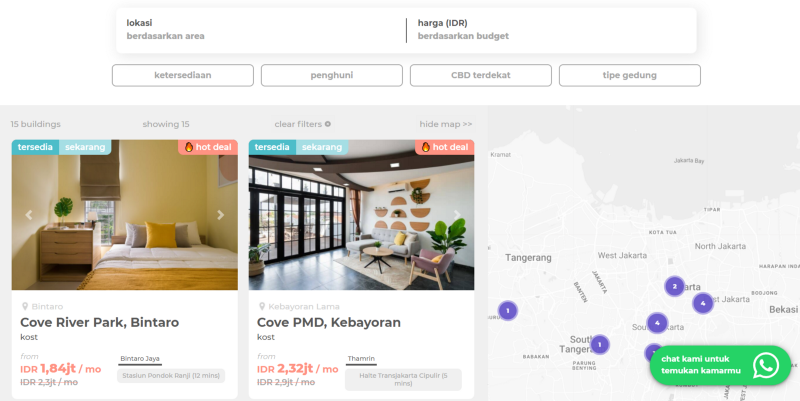Viewport: 800px width, 401px height.
Task: Click the showing 15 text
Action: click(x=166, y=124)
